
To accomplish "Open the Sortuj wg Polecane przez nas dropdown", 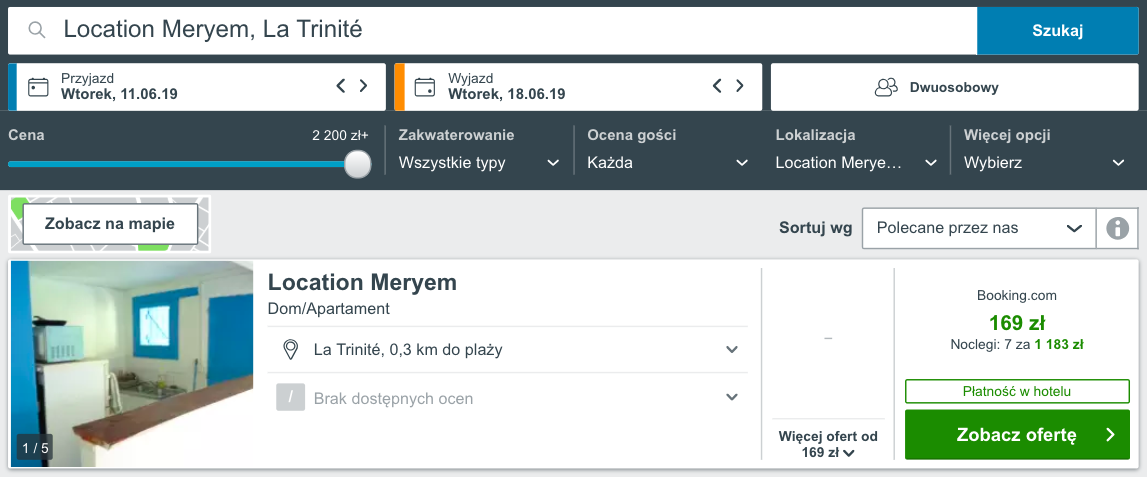I will pos(979,228).
